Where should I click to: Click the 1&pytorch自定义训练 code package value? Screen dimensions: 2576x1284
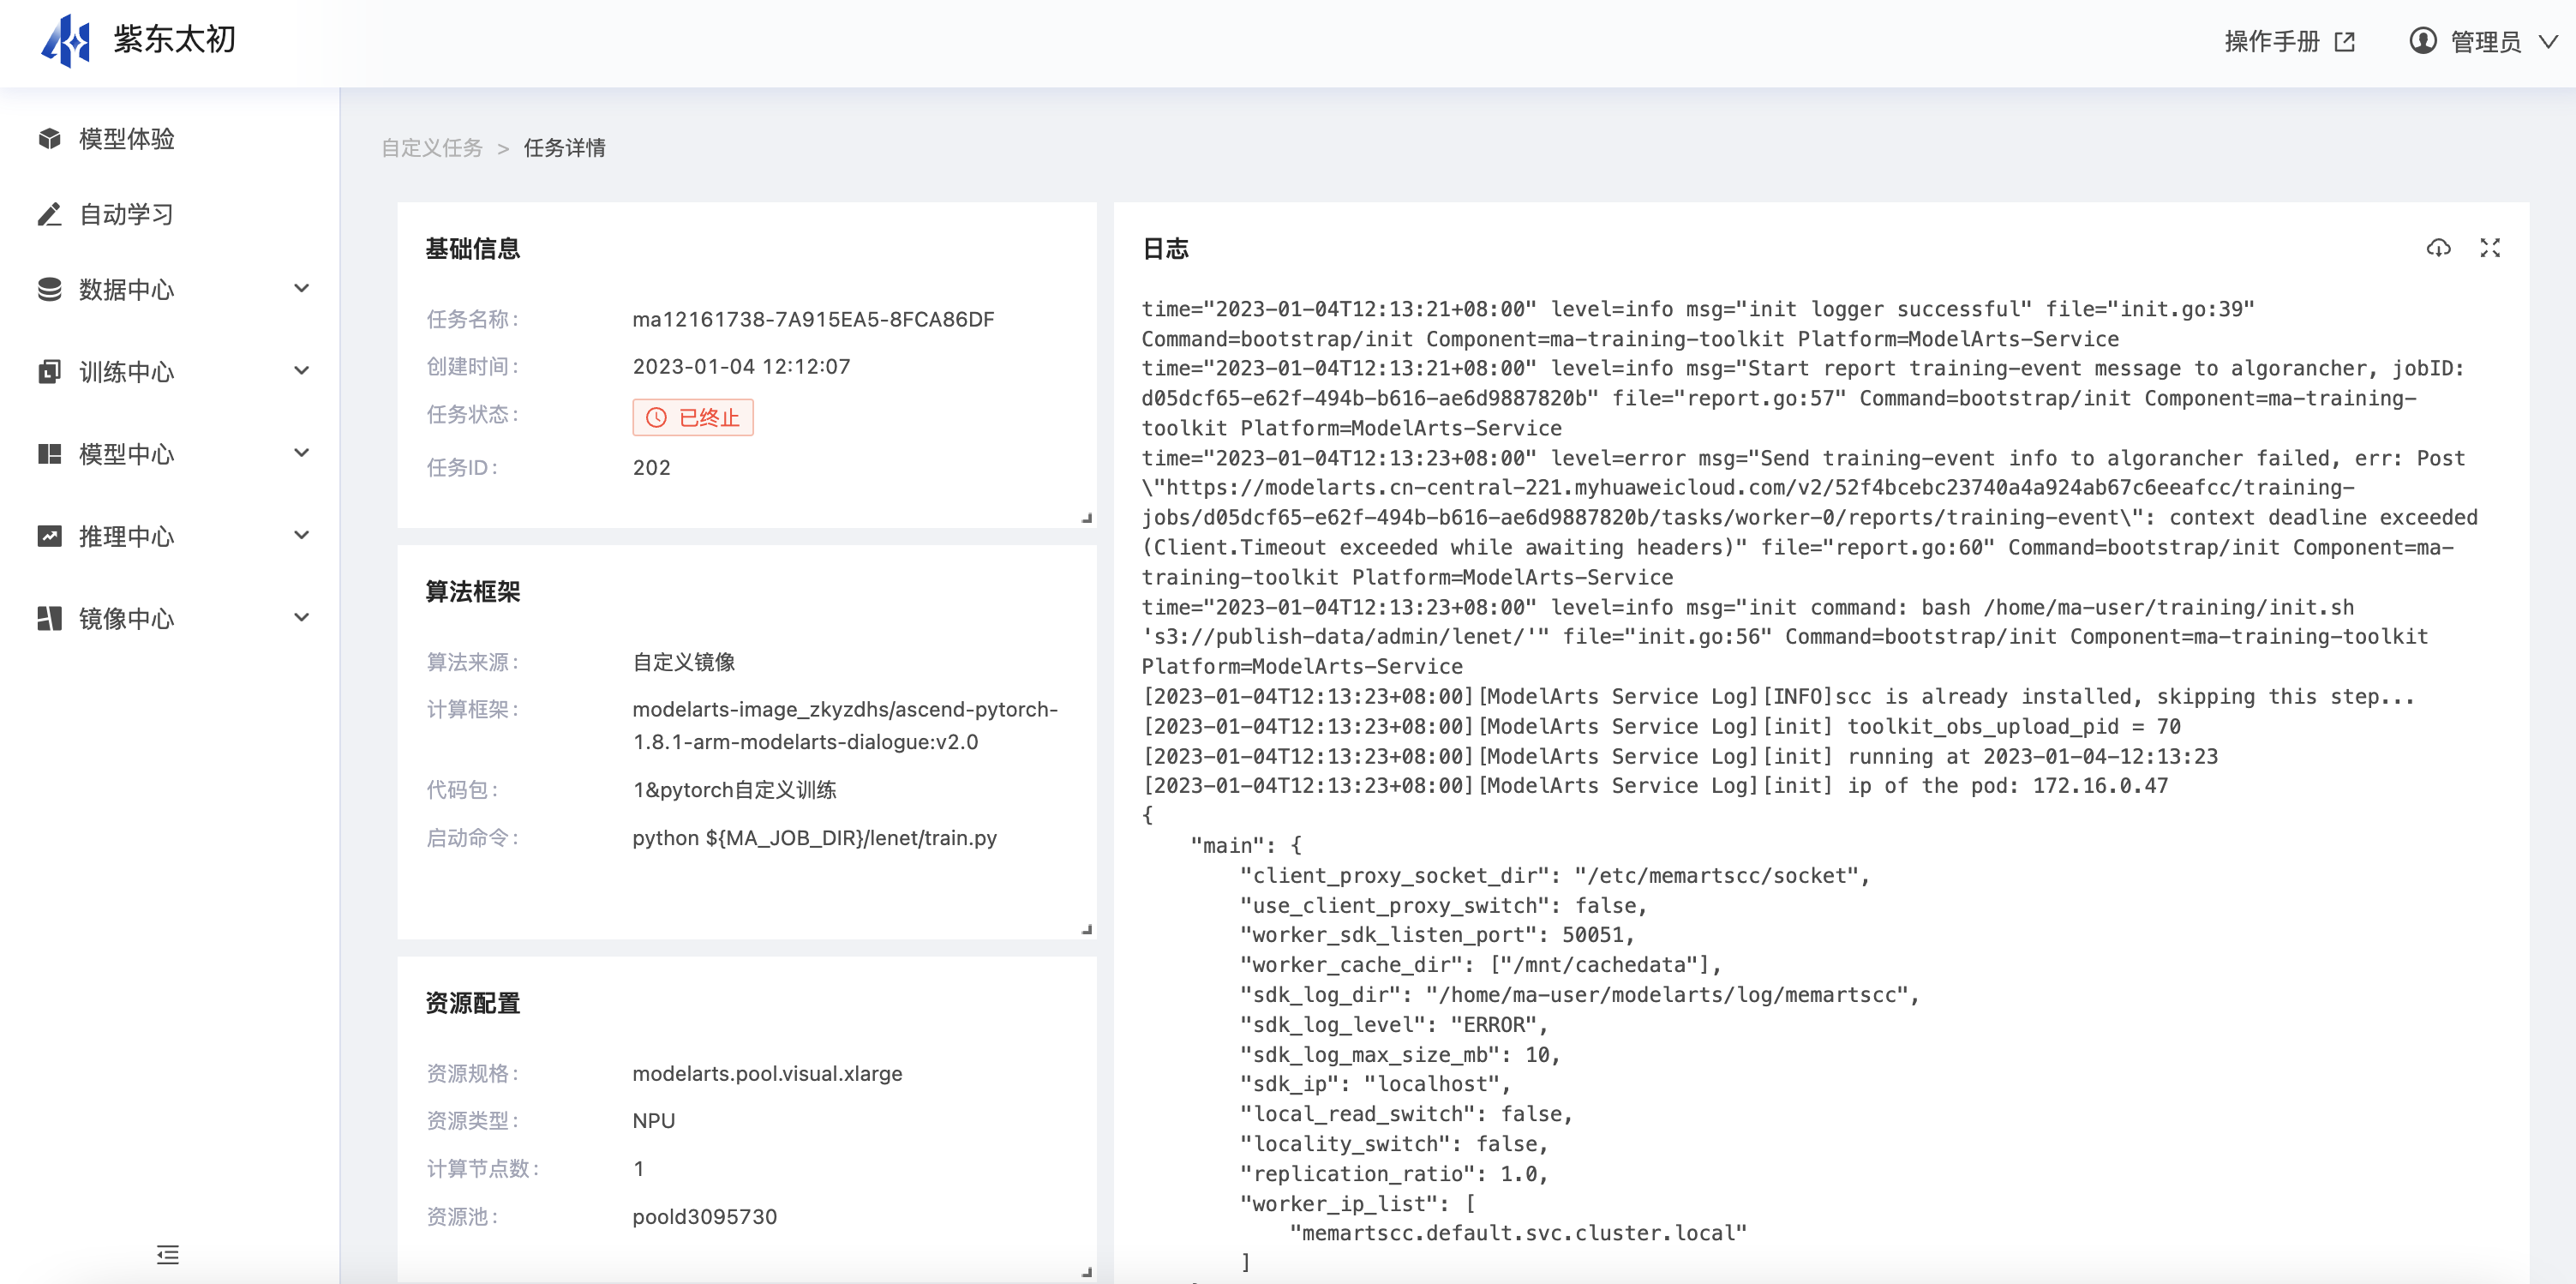pos(734,790)
